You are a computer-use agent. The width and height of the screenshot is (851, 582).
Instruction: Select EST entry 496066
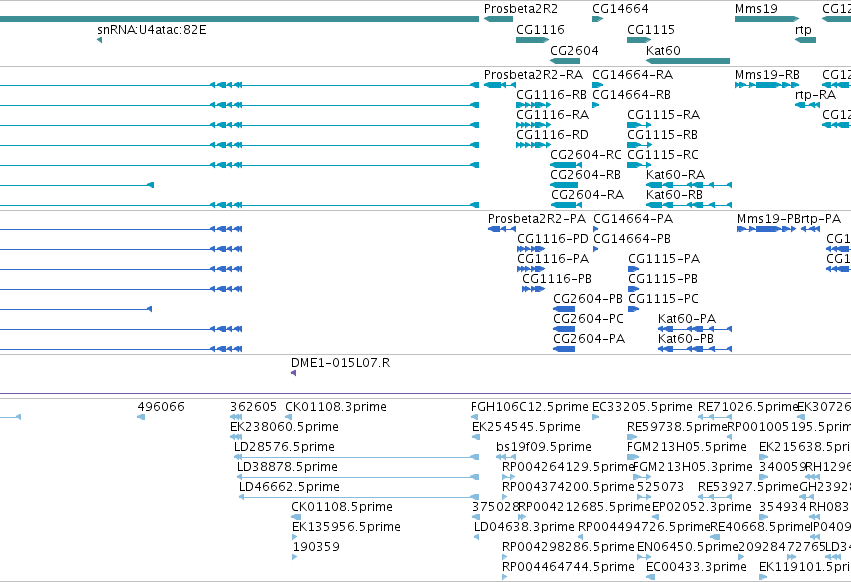click(161, 407)
